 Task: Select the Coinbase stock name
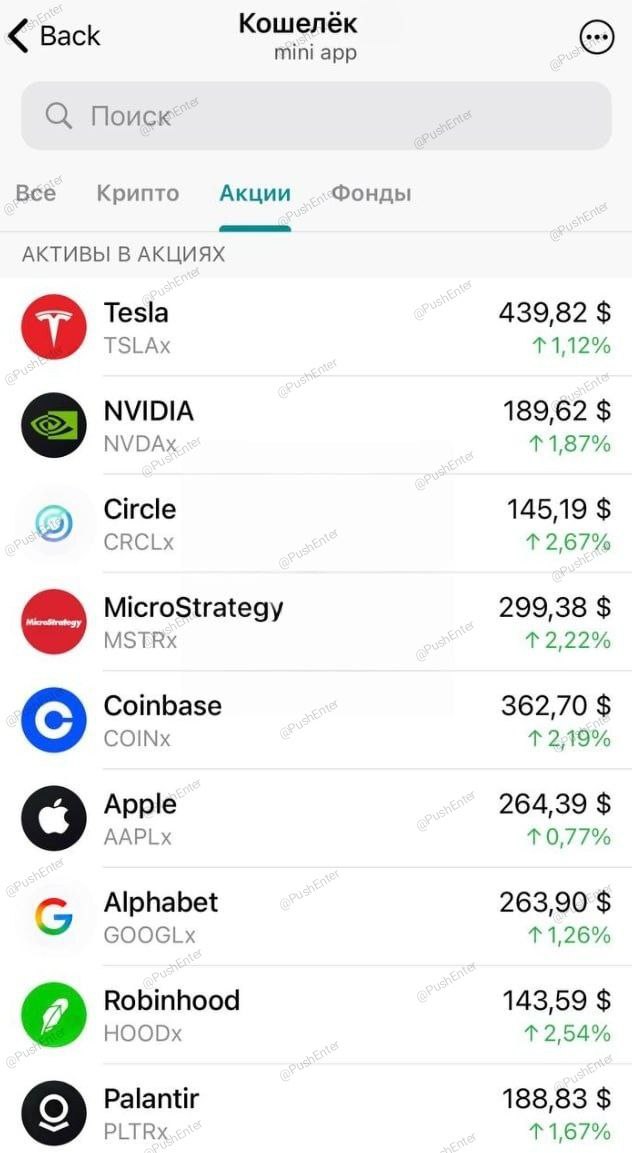click(163, 705)
